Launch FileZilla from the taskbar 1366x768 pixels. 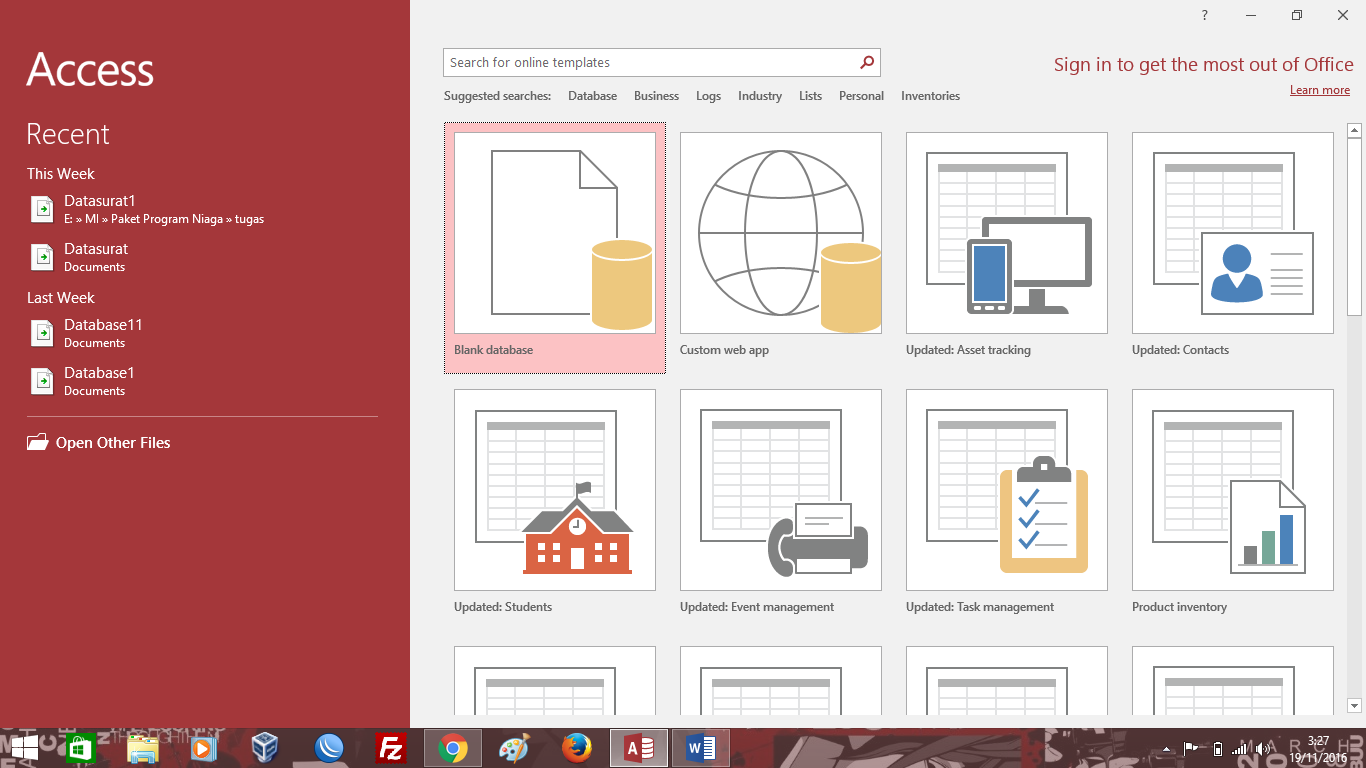click(x=390, y=748)
